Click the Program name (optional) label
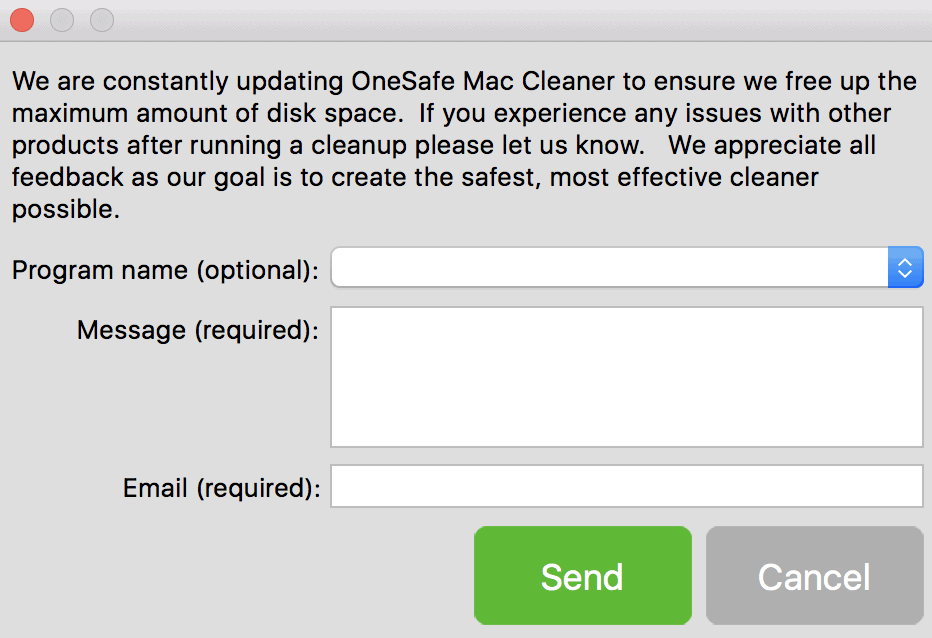Viewport: 932px width, 638px height. [163, 269]
